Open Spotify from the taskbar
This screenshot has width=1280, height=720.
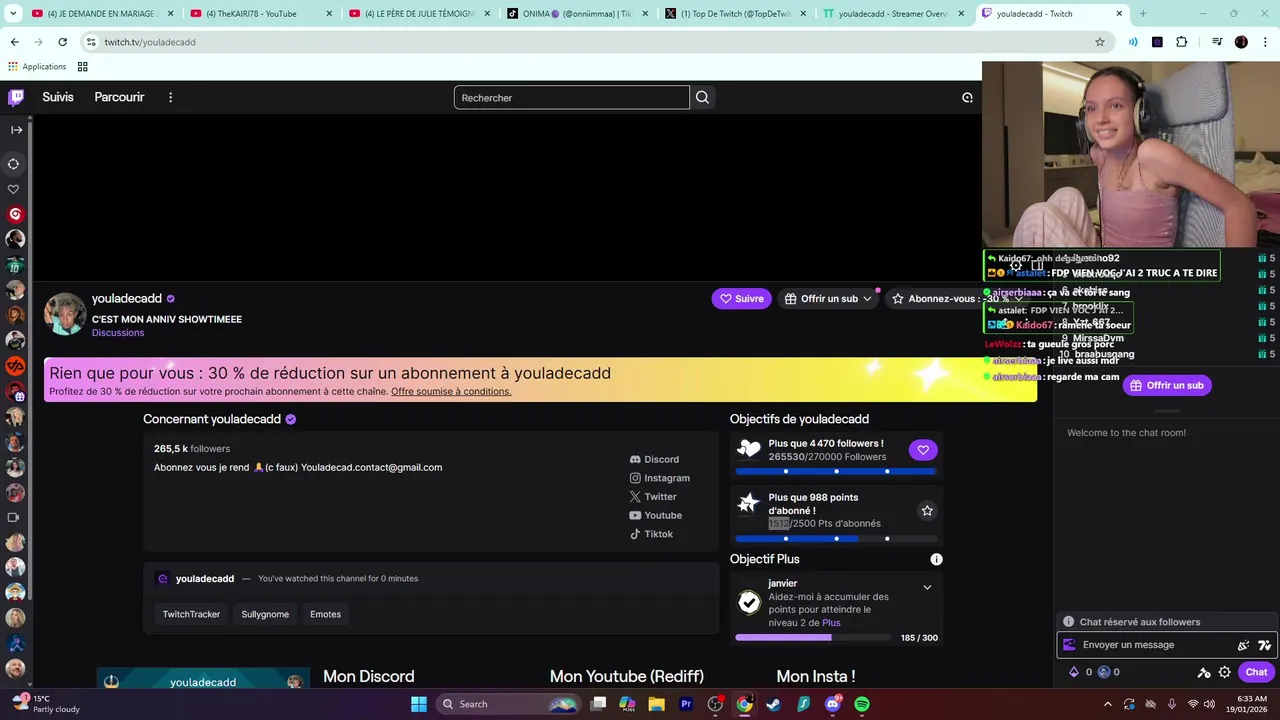[x=862, y=704]
